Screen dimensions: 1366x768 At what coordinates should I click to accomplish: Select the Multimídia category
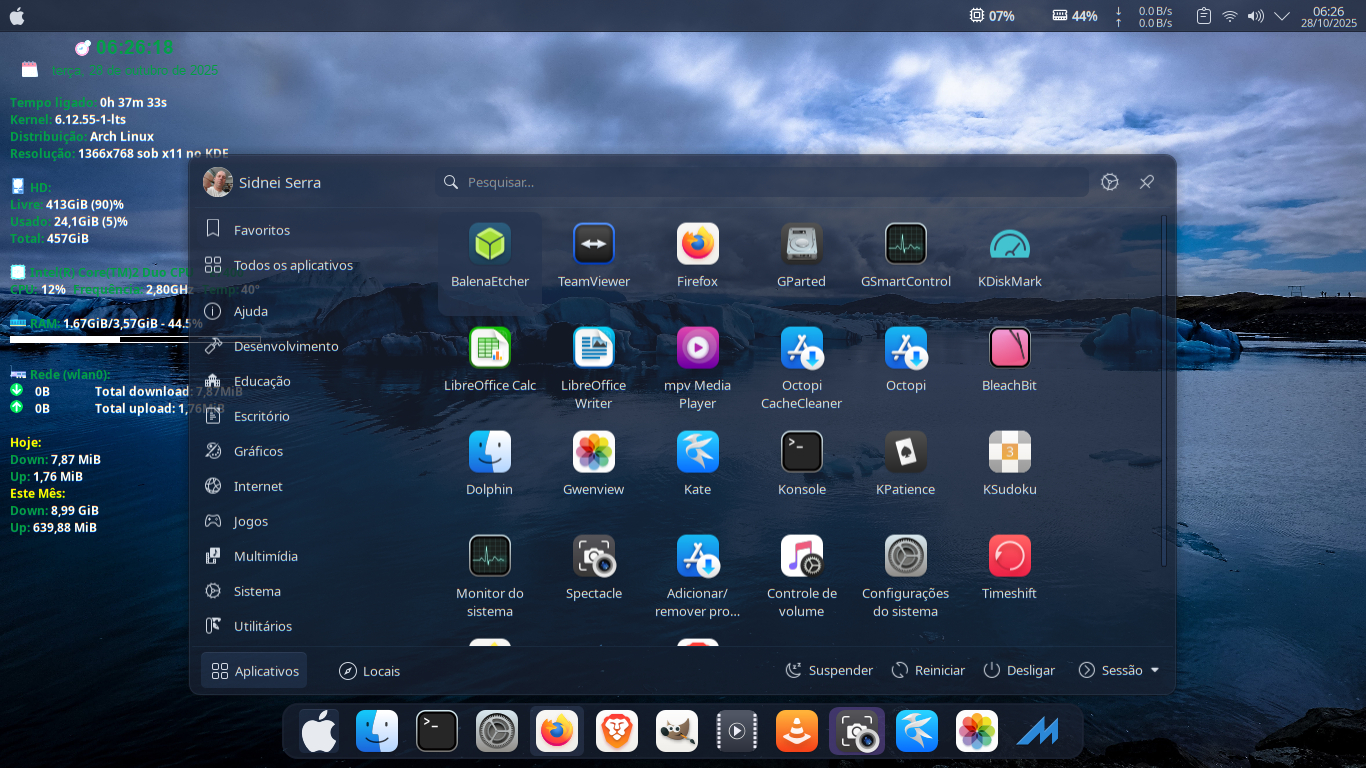tap(265, 556)
